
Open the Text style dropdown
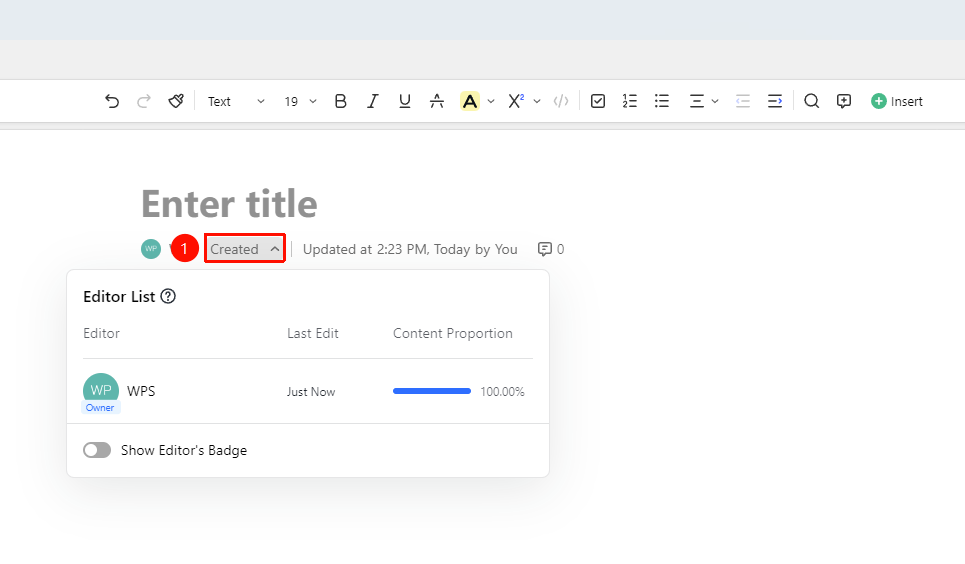click(236, 101)
